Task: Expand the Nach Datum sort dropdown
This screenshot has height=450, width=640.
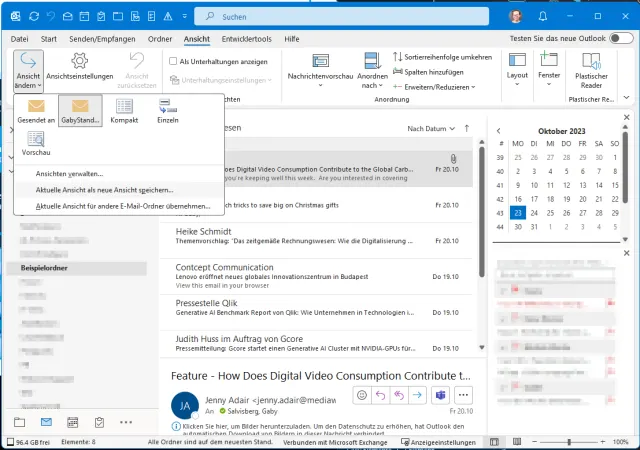Action: point(431,129)
